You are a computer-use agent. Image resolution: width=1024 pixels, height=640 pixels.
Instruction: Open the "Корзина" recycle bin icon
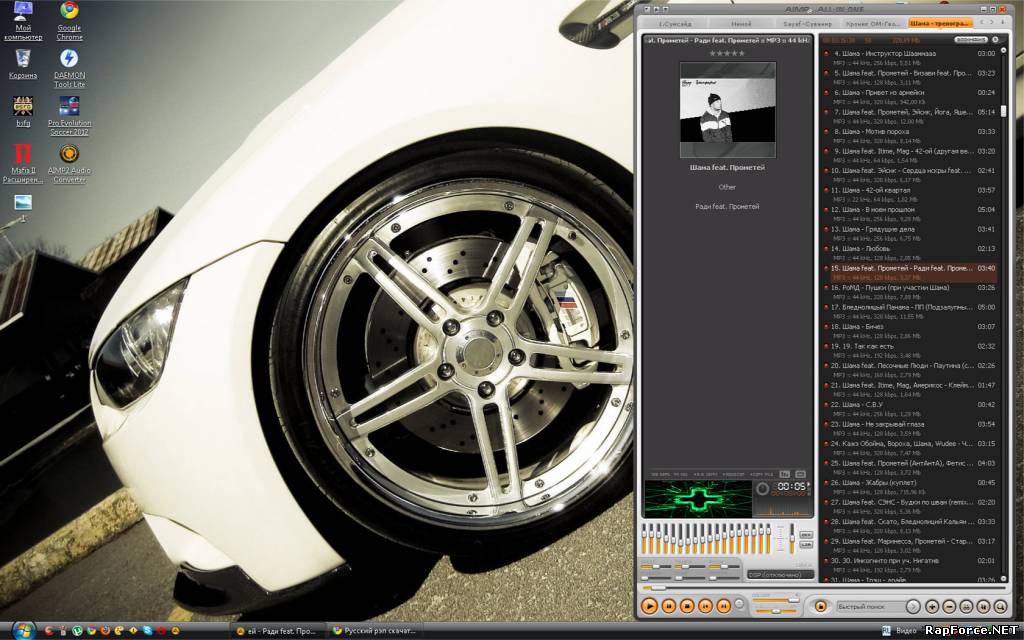[23, 63]
